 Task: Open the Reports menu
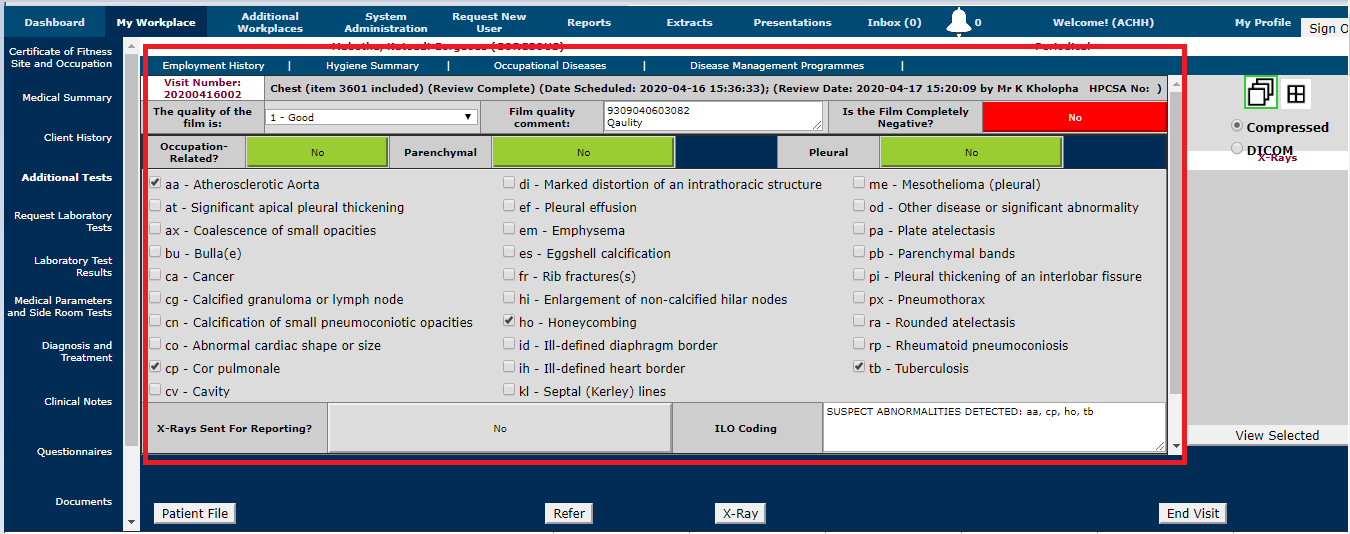[x=589, y=22]
